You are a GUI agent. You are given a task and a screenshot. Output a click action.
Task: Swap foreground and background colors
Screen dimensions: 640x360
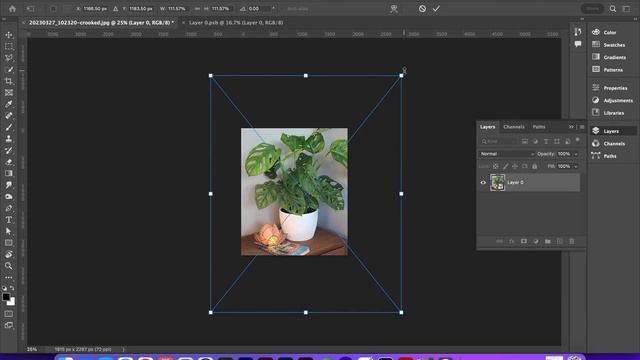(12, 288)
